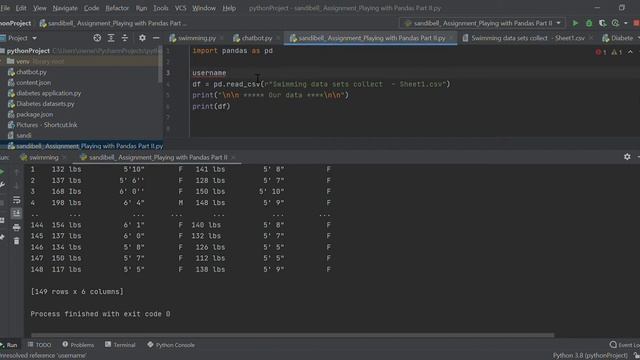Image resolution: width=640 pixels, height=360 pixels.
Task: Clear console output with the trash icon
Action: click(x=16, y=241)
